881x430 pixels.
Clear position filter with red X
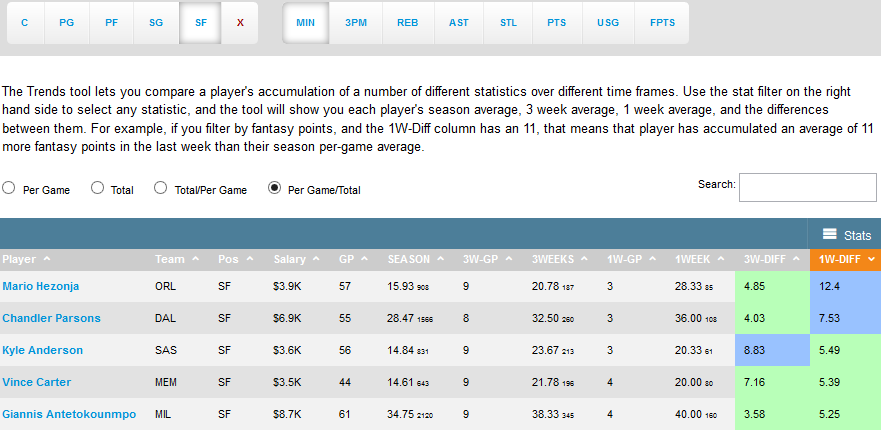240,23
